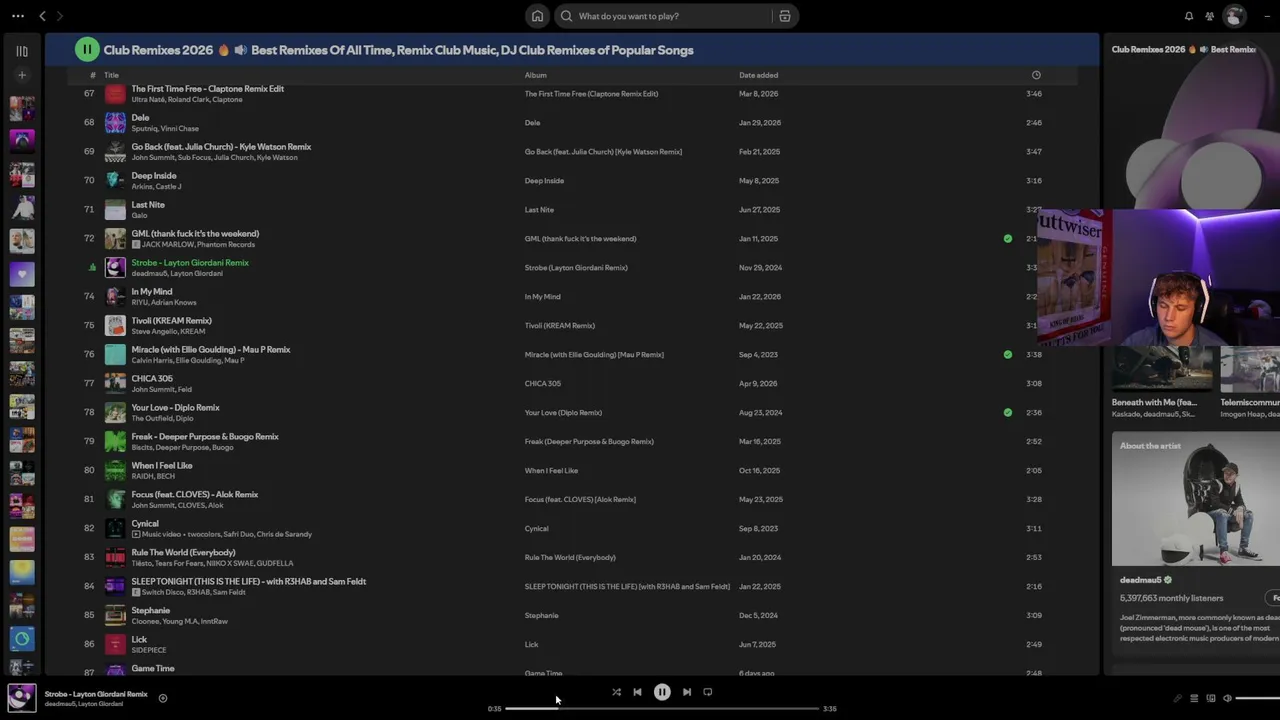Viewport: 1280px width, 720px height.
Task: Select track 'GML (thank fuck it's the weekend)'
Action: click(x=195, y=234)
